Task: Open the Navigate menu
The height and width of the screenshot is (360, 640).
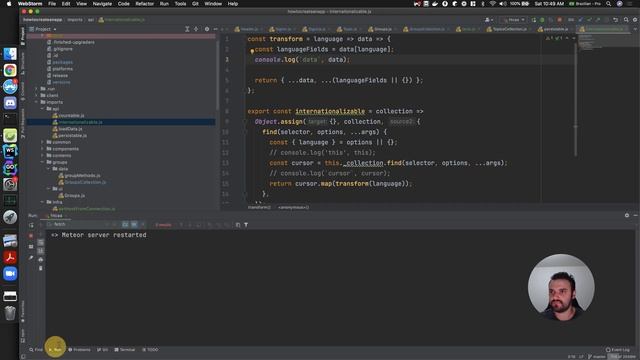Action: [102, 4]
